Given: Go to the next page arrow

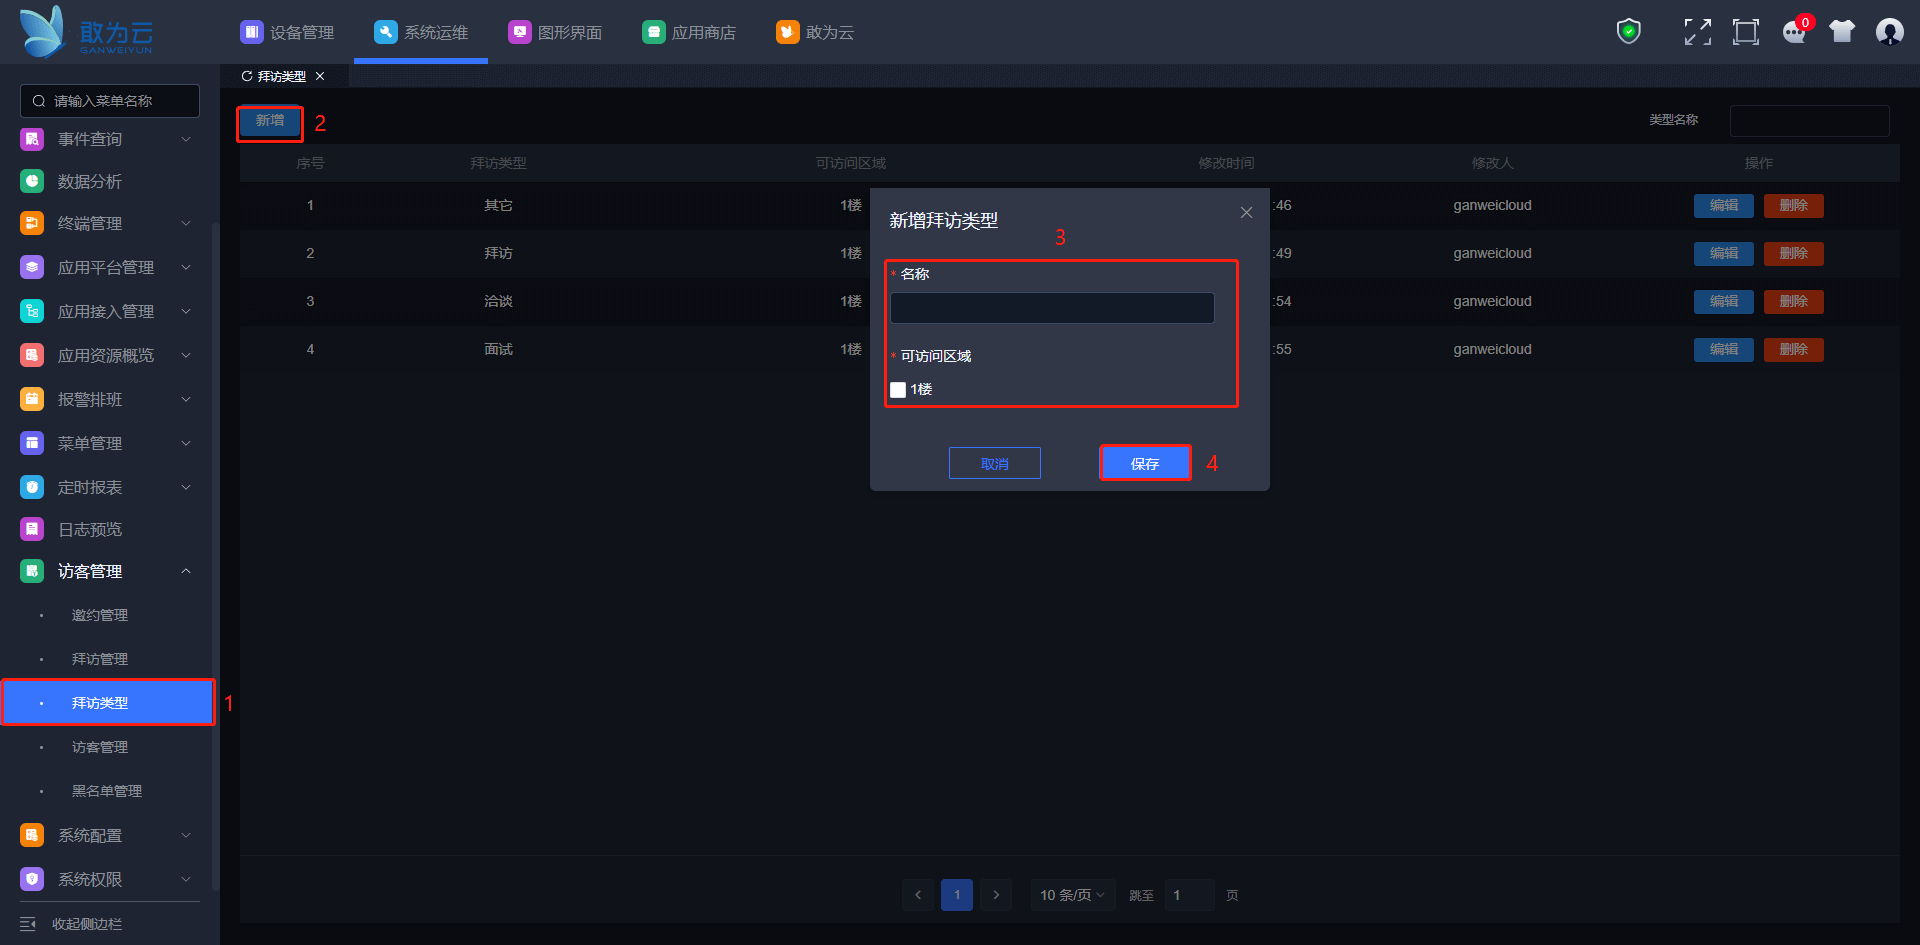Looking at the screenshot, I should pos(996,895).
